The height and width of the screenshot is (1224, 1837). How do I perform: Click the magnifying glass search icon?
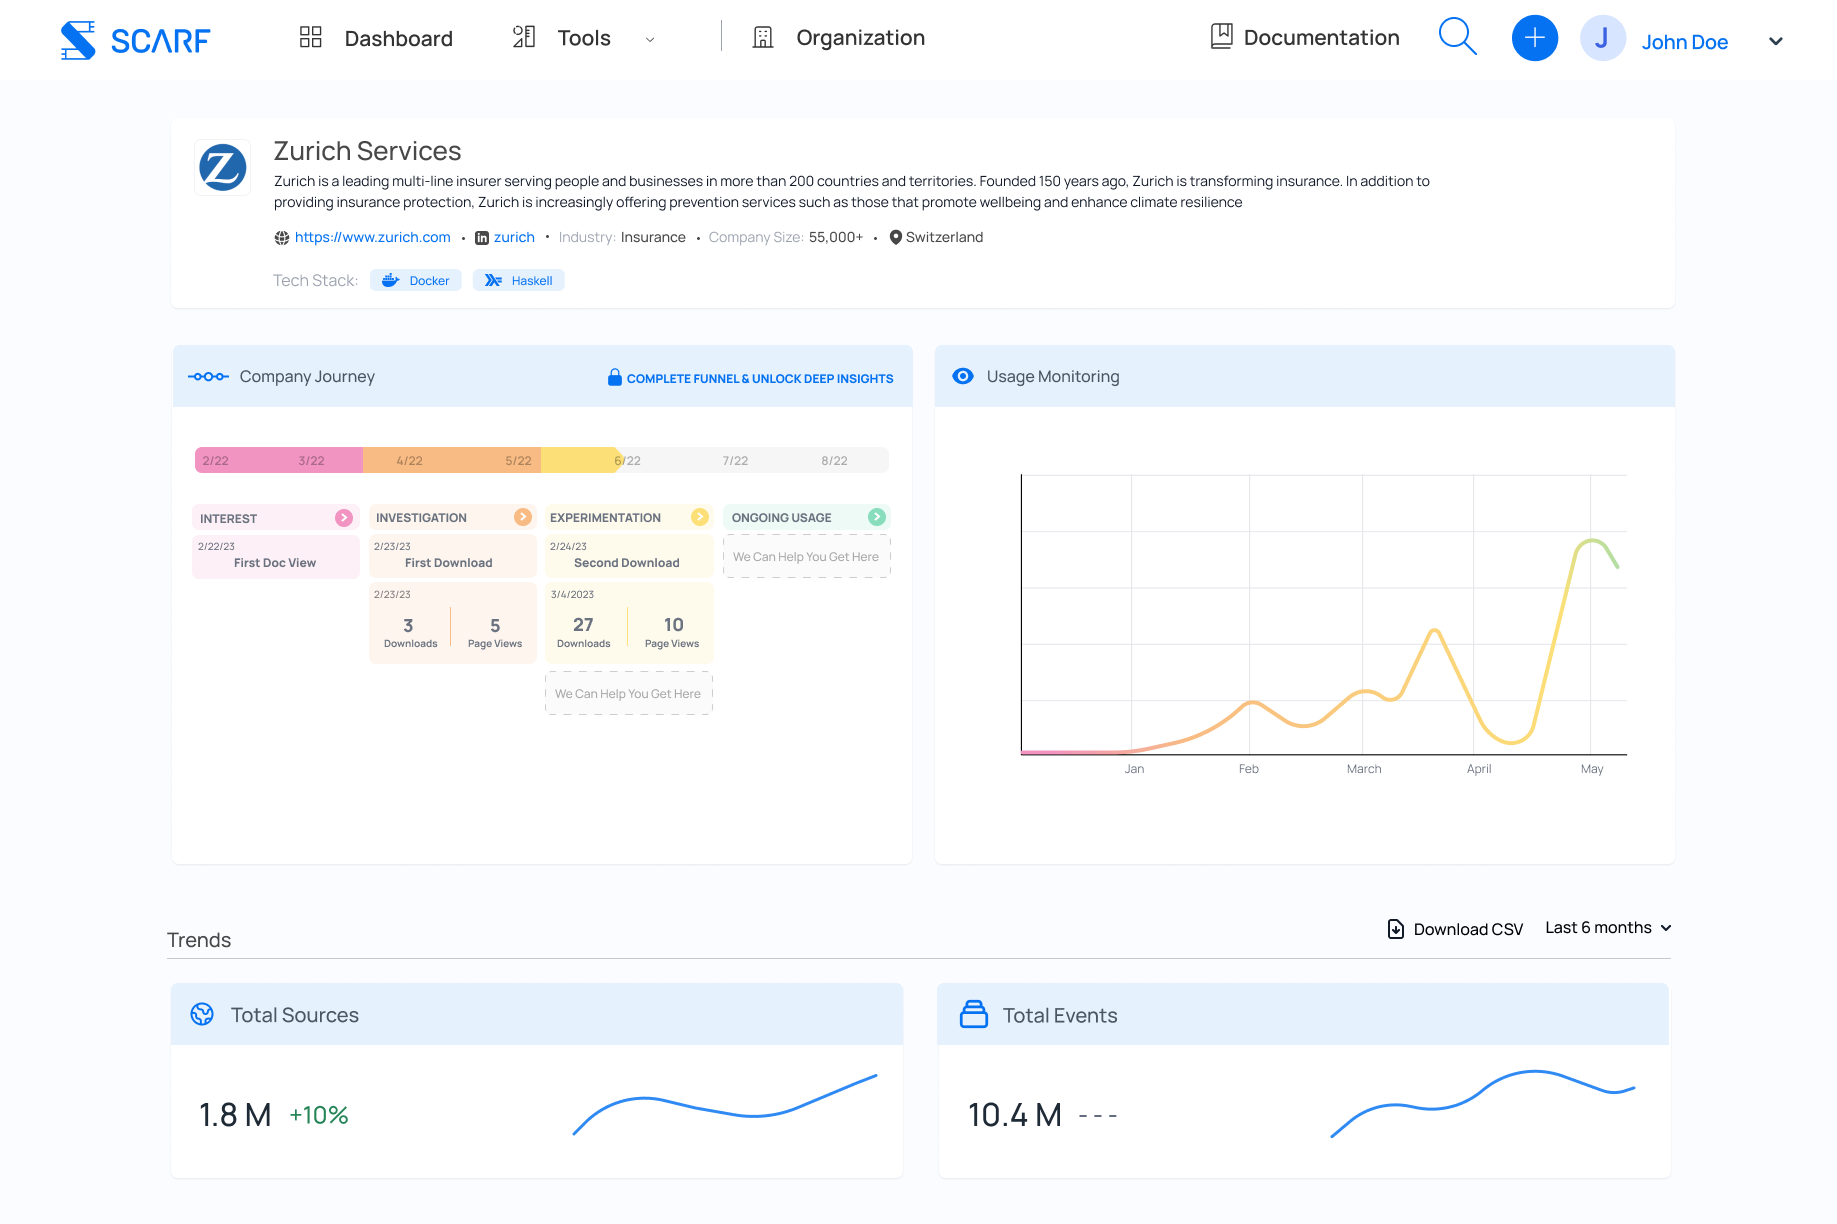pos(1457,38)
